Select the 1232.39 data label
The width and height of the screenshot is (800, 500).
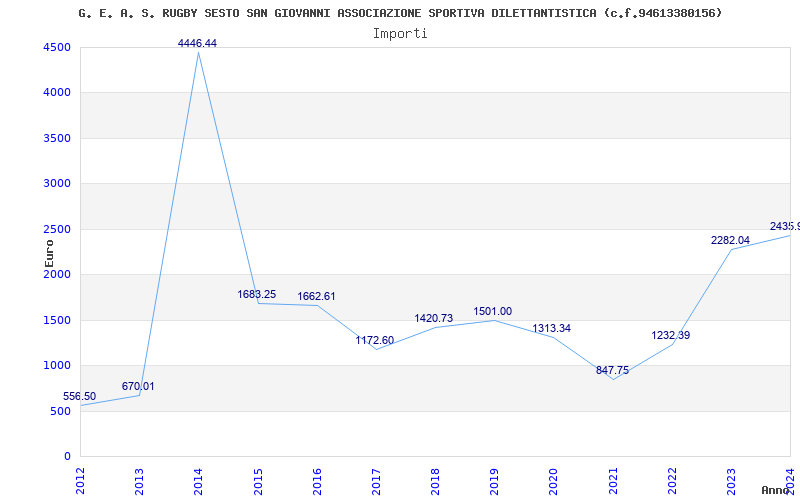point(670,335)
